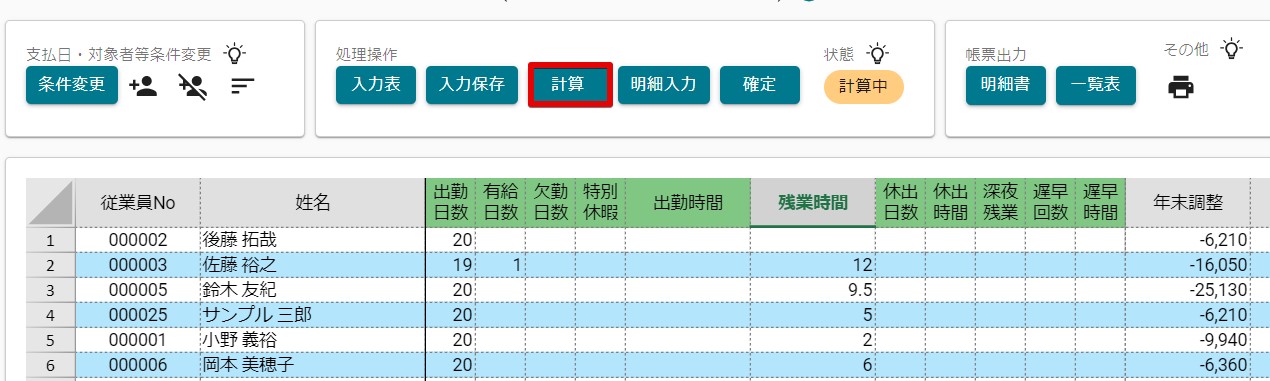Open the 一覧表 list report
This screenshot has height=381, width=1270.
tap(1096, 85)
